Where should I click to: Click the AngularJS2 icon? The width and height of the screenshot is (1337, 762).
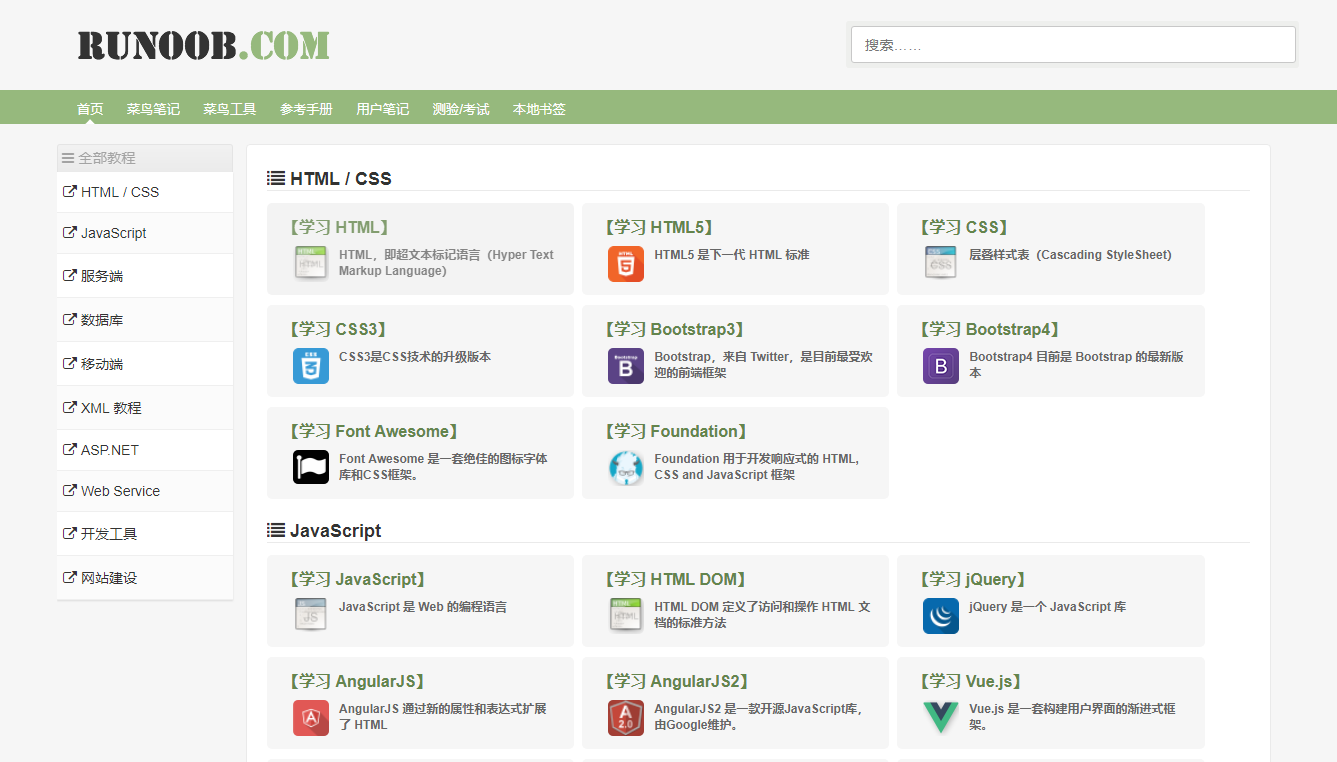625,718
